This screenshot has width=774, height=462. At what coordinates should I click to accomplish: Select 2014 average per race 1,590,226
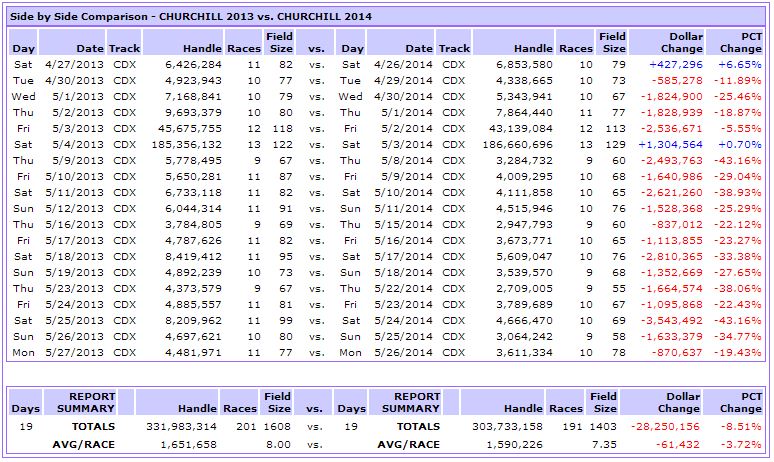pyautogui.click(x=514, y=445)
